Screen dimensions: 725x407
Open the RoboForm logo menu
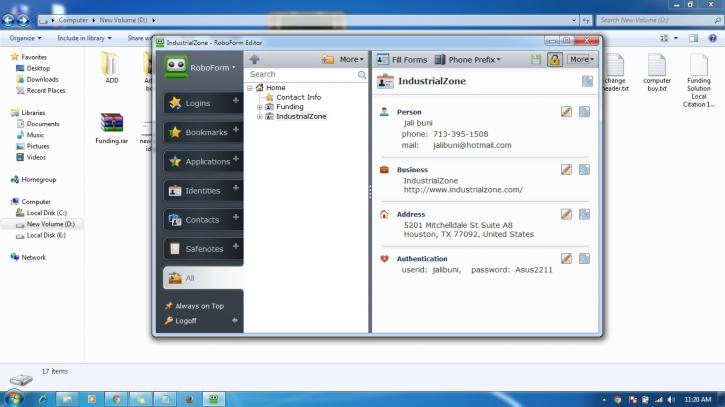200,68
